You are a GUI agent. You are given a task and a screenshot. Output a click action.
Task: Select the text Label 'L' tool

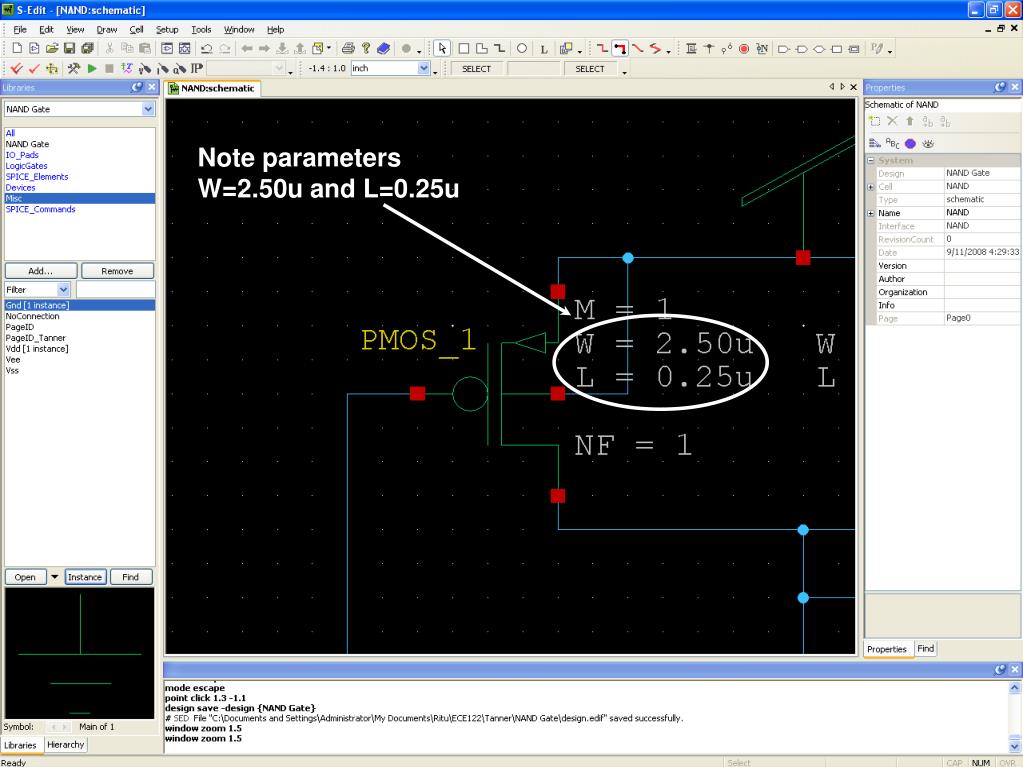click(x=543, y=49)
